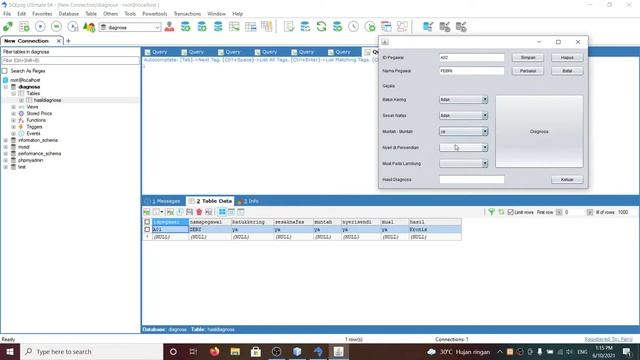Open the diagnosa database dropdown in toolbar

pyautogui.click(x=158, y=27)
